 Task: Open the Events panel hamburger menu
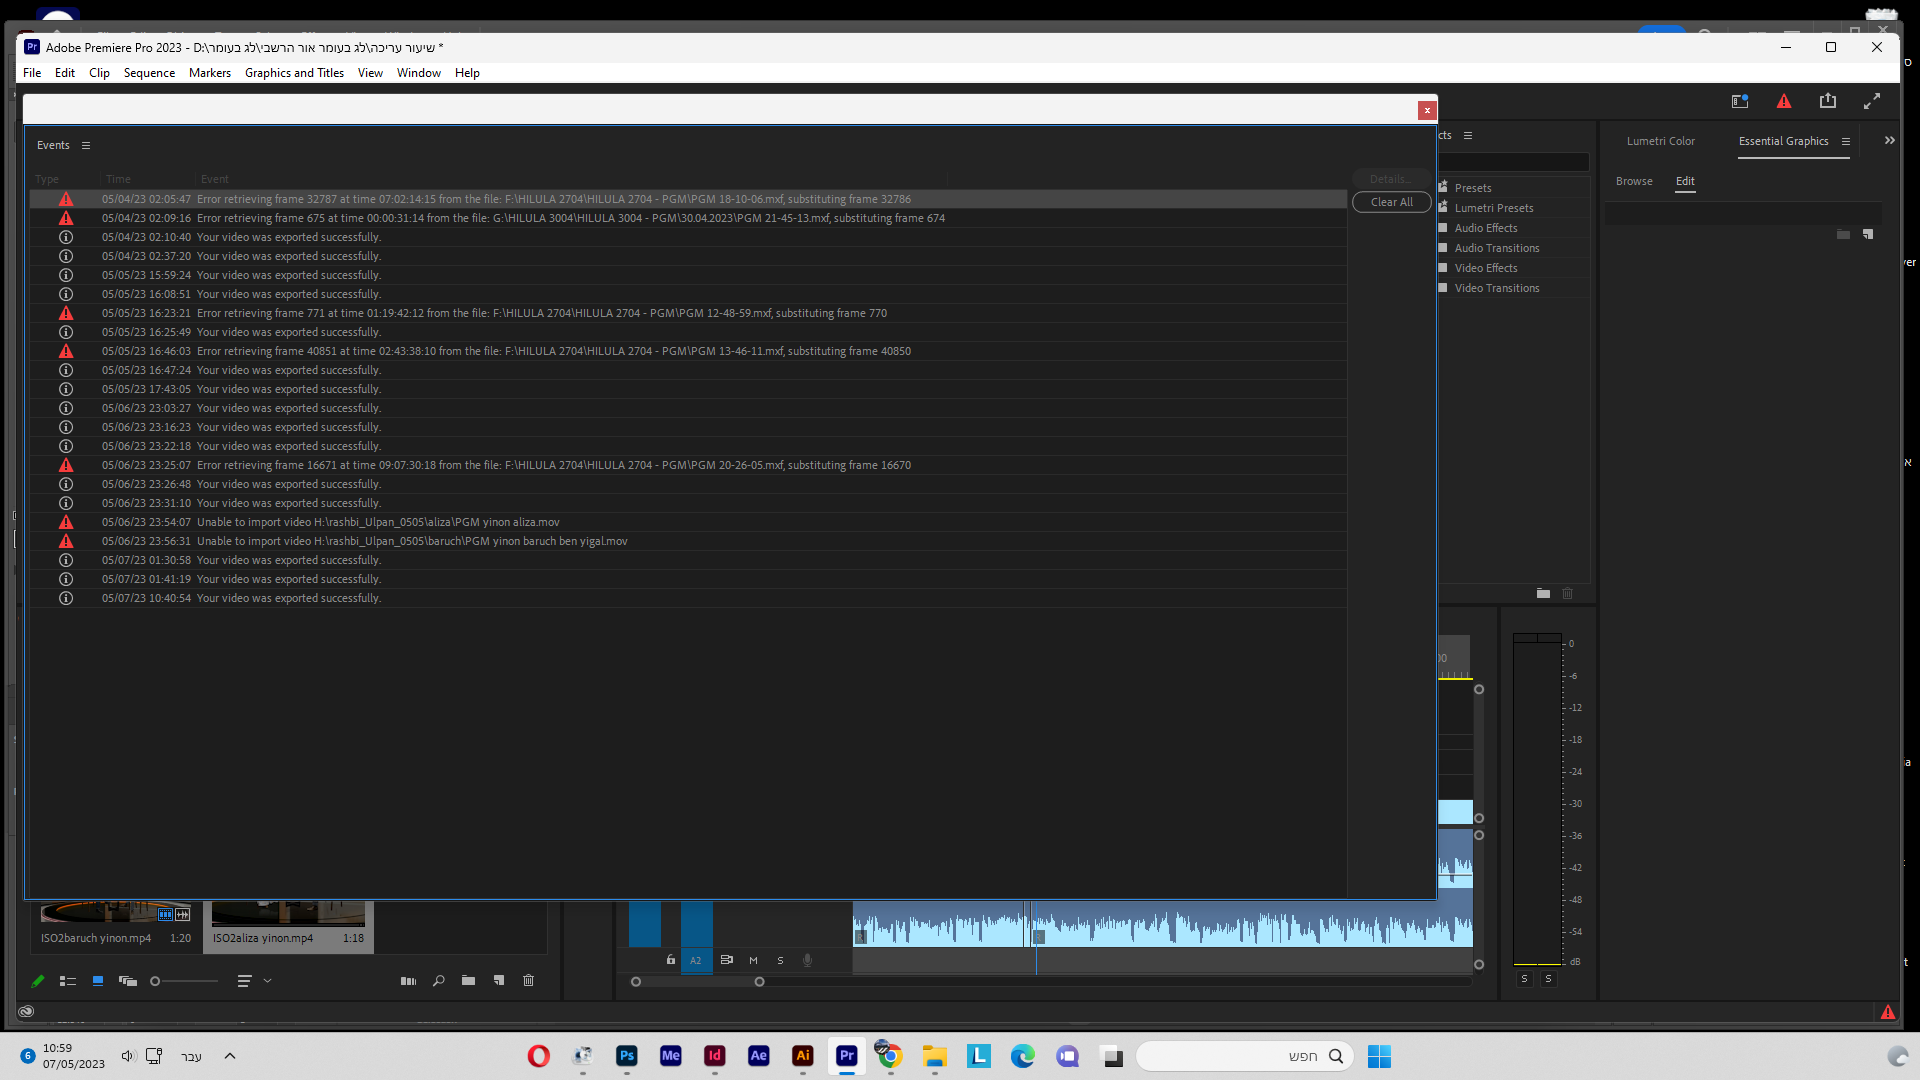[86, 146]
